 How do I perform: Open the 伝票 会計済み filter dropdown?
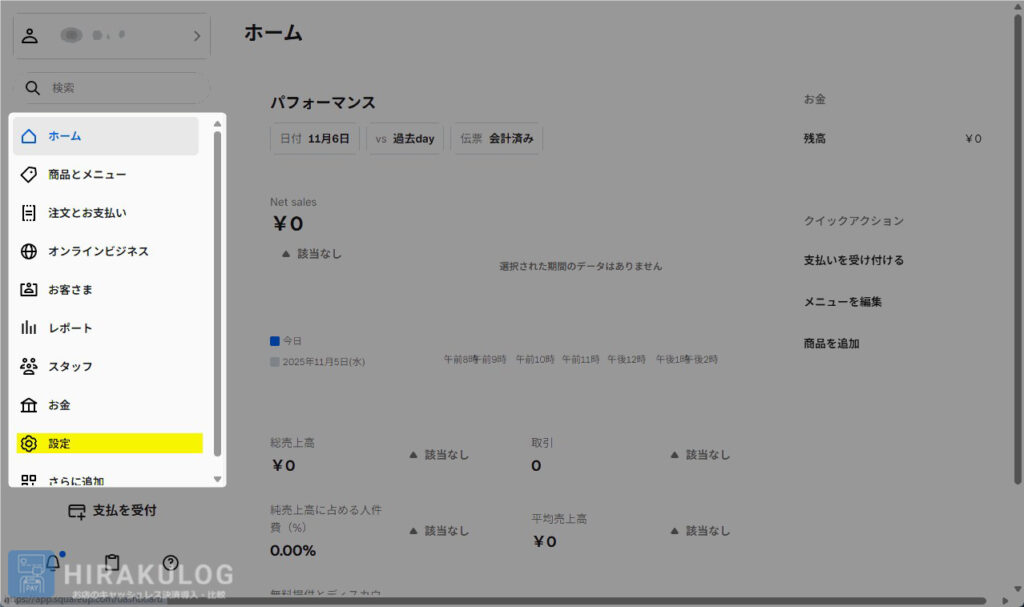496,139
